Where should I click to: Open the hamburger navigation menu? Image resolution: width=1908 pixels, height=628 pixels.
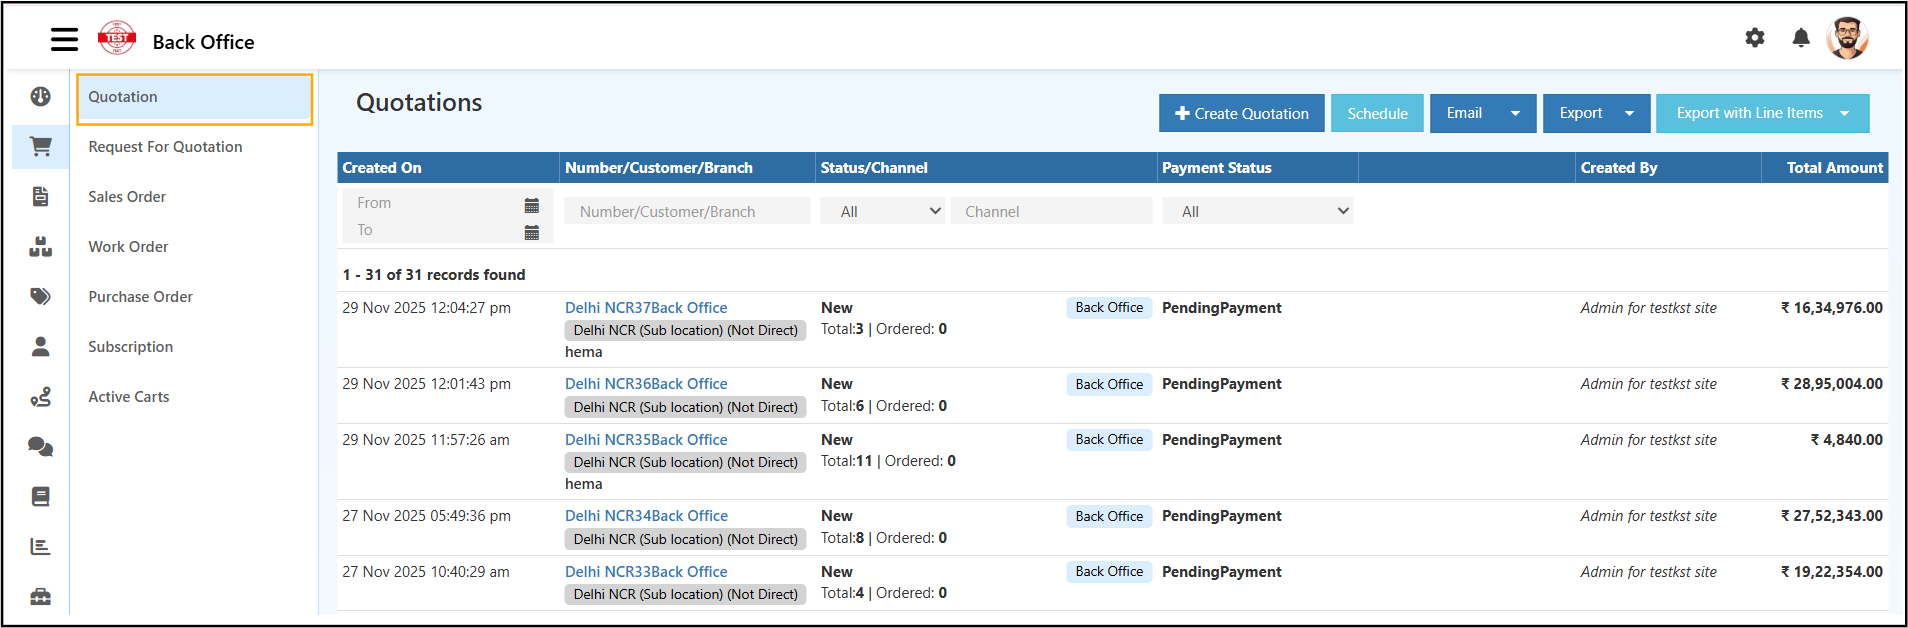64,40
